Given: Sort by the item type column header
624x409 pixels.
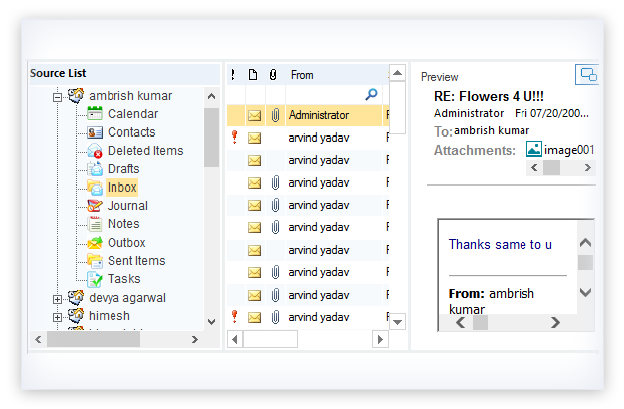Looking at the screenshot, I should pyautogui.click(x=253, y=75).
